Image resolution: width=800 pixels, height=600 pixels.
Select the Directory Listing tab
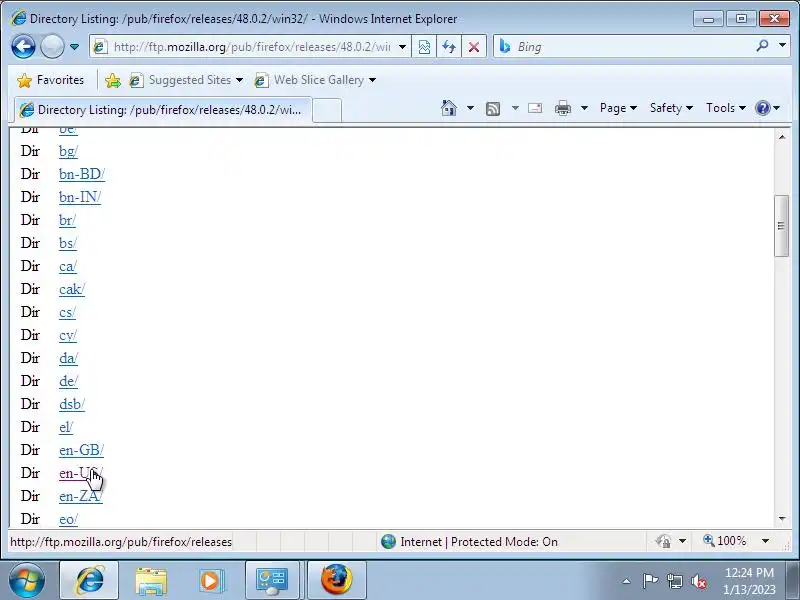pyautogui.click(x=162, y=110)
